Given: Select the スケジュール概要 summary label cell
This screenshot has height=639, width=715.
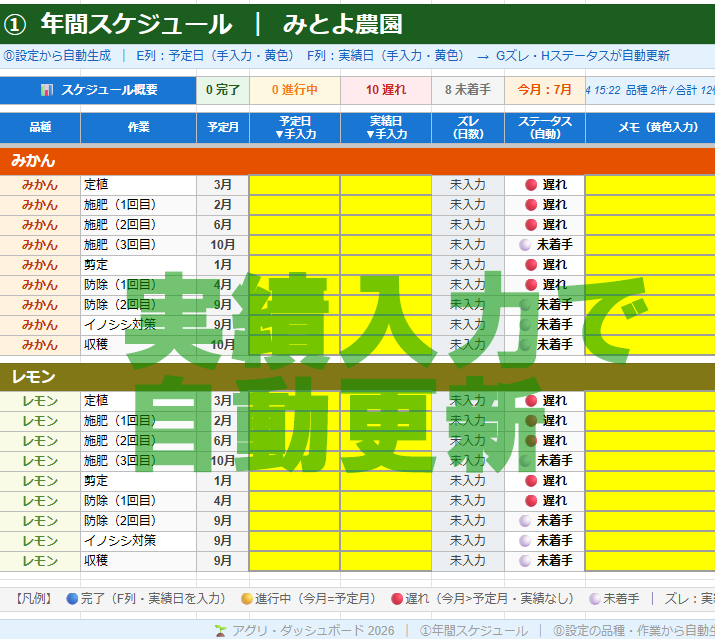Looking at the screenshot, I should 98,90.
